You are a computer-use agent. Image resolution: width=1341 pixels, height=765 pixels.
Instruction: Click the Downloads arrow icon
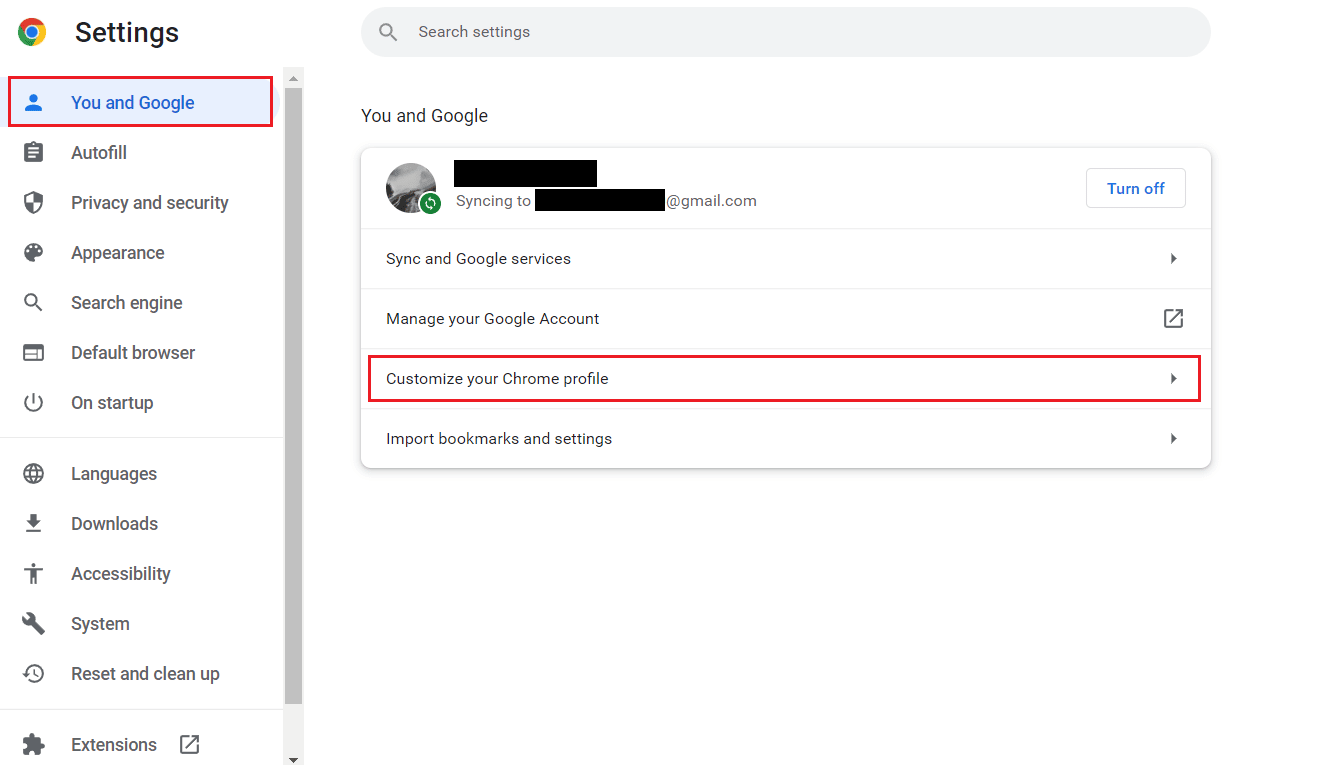(x=34, y=523)
